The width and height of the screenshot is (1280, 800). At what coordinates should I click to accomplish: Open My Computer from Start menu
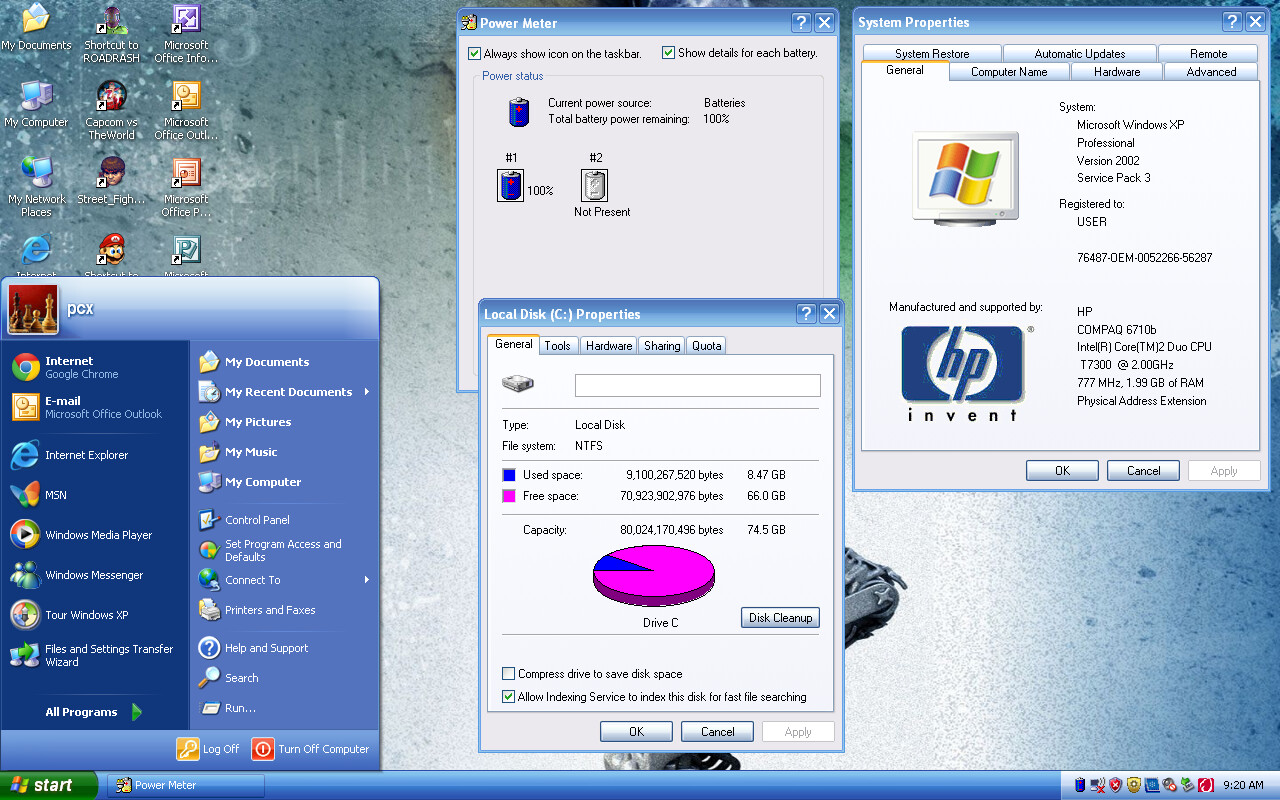coord(285,482)
